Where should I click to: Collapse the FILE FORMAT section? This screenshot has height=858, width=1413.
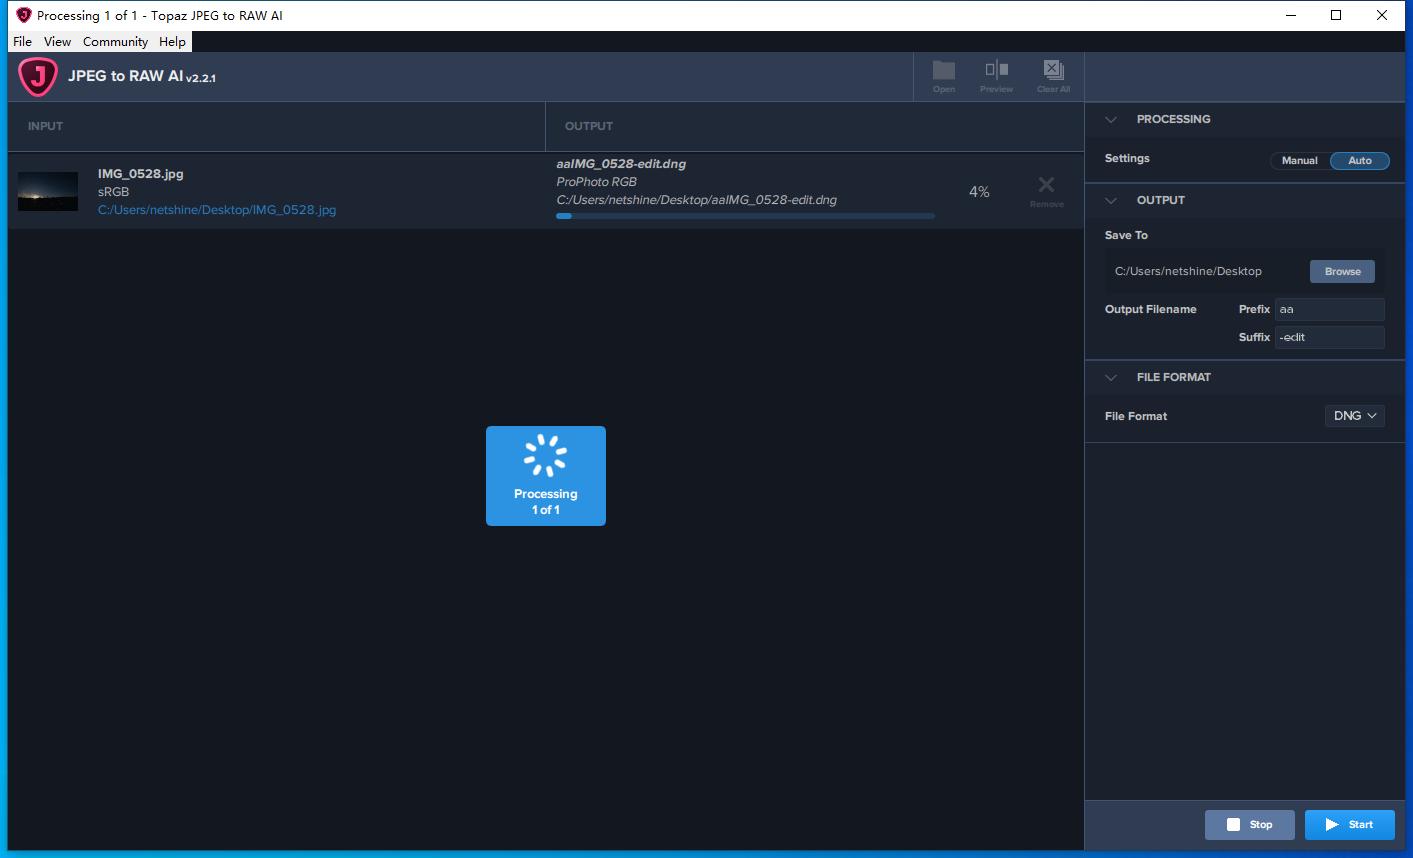1110,377
